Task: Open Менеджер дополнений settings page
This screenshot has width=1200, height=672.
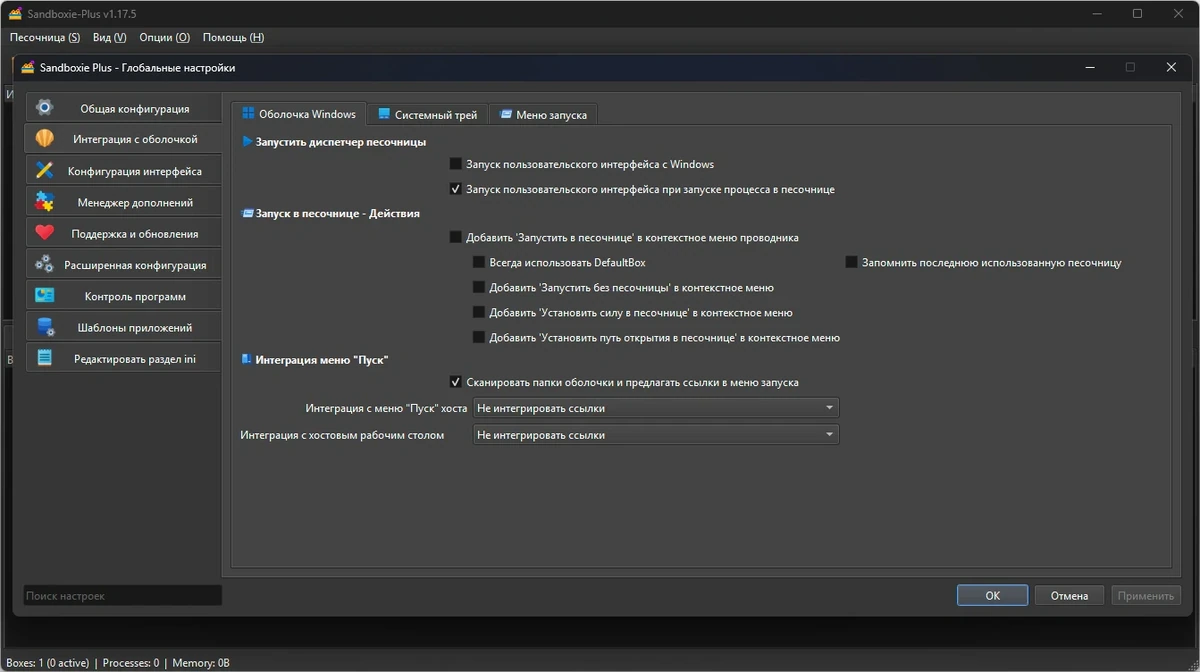Action: click(123, 202)
